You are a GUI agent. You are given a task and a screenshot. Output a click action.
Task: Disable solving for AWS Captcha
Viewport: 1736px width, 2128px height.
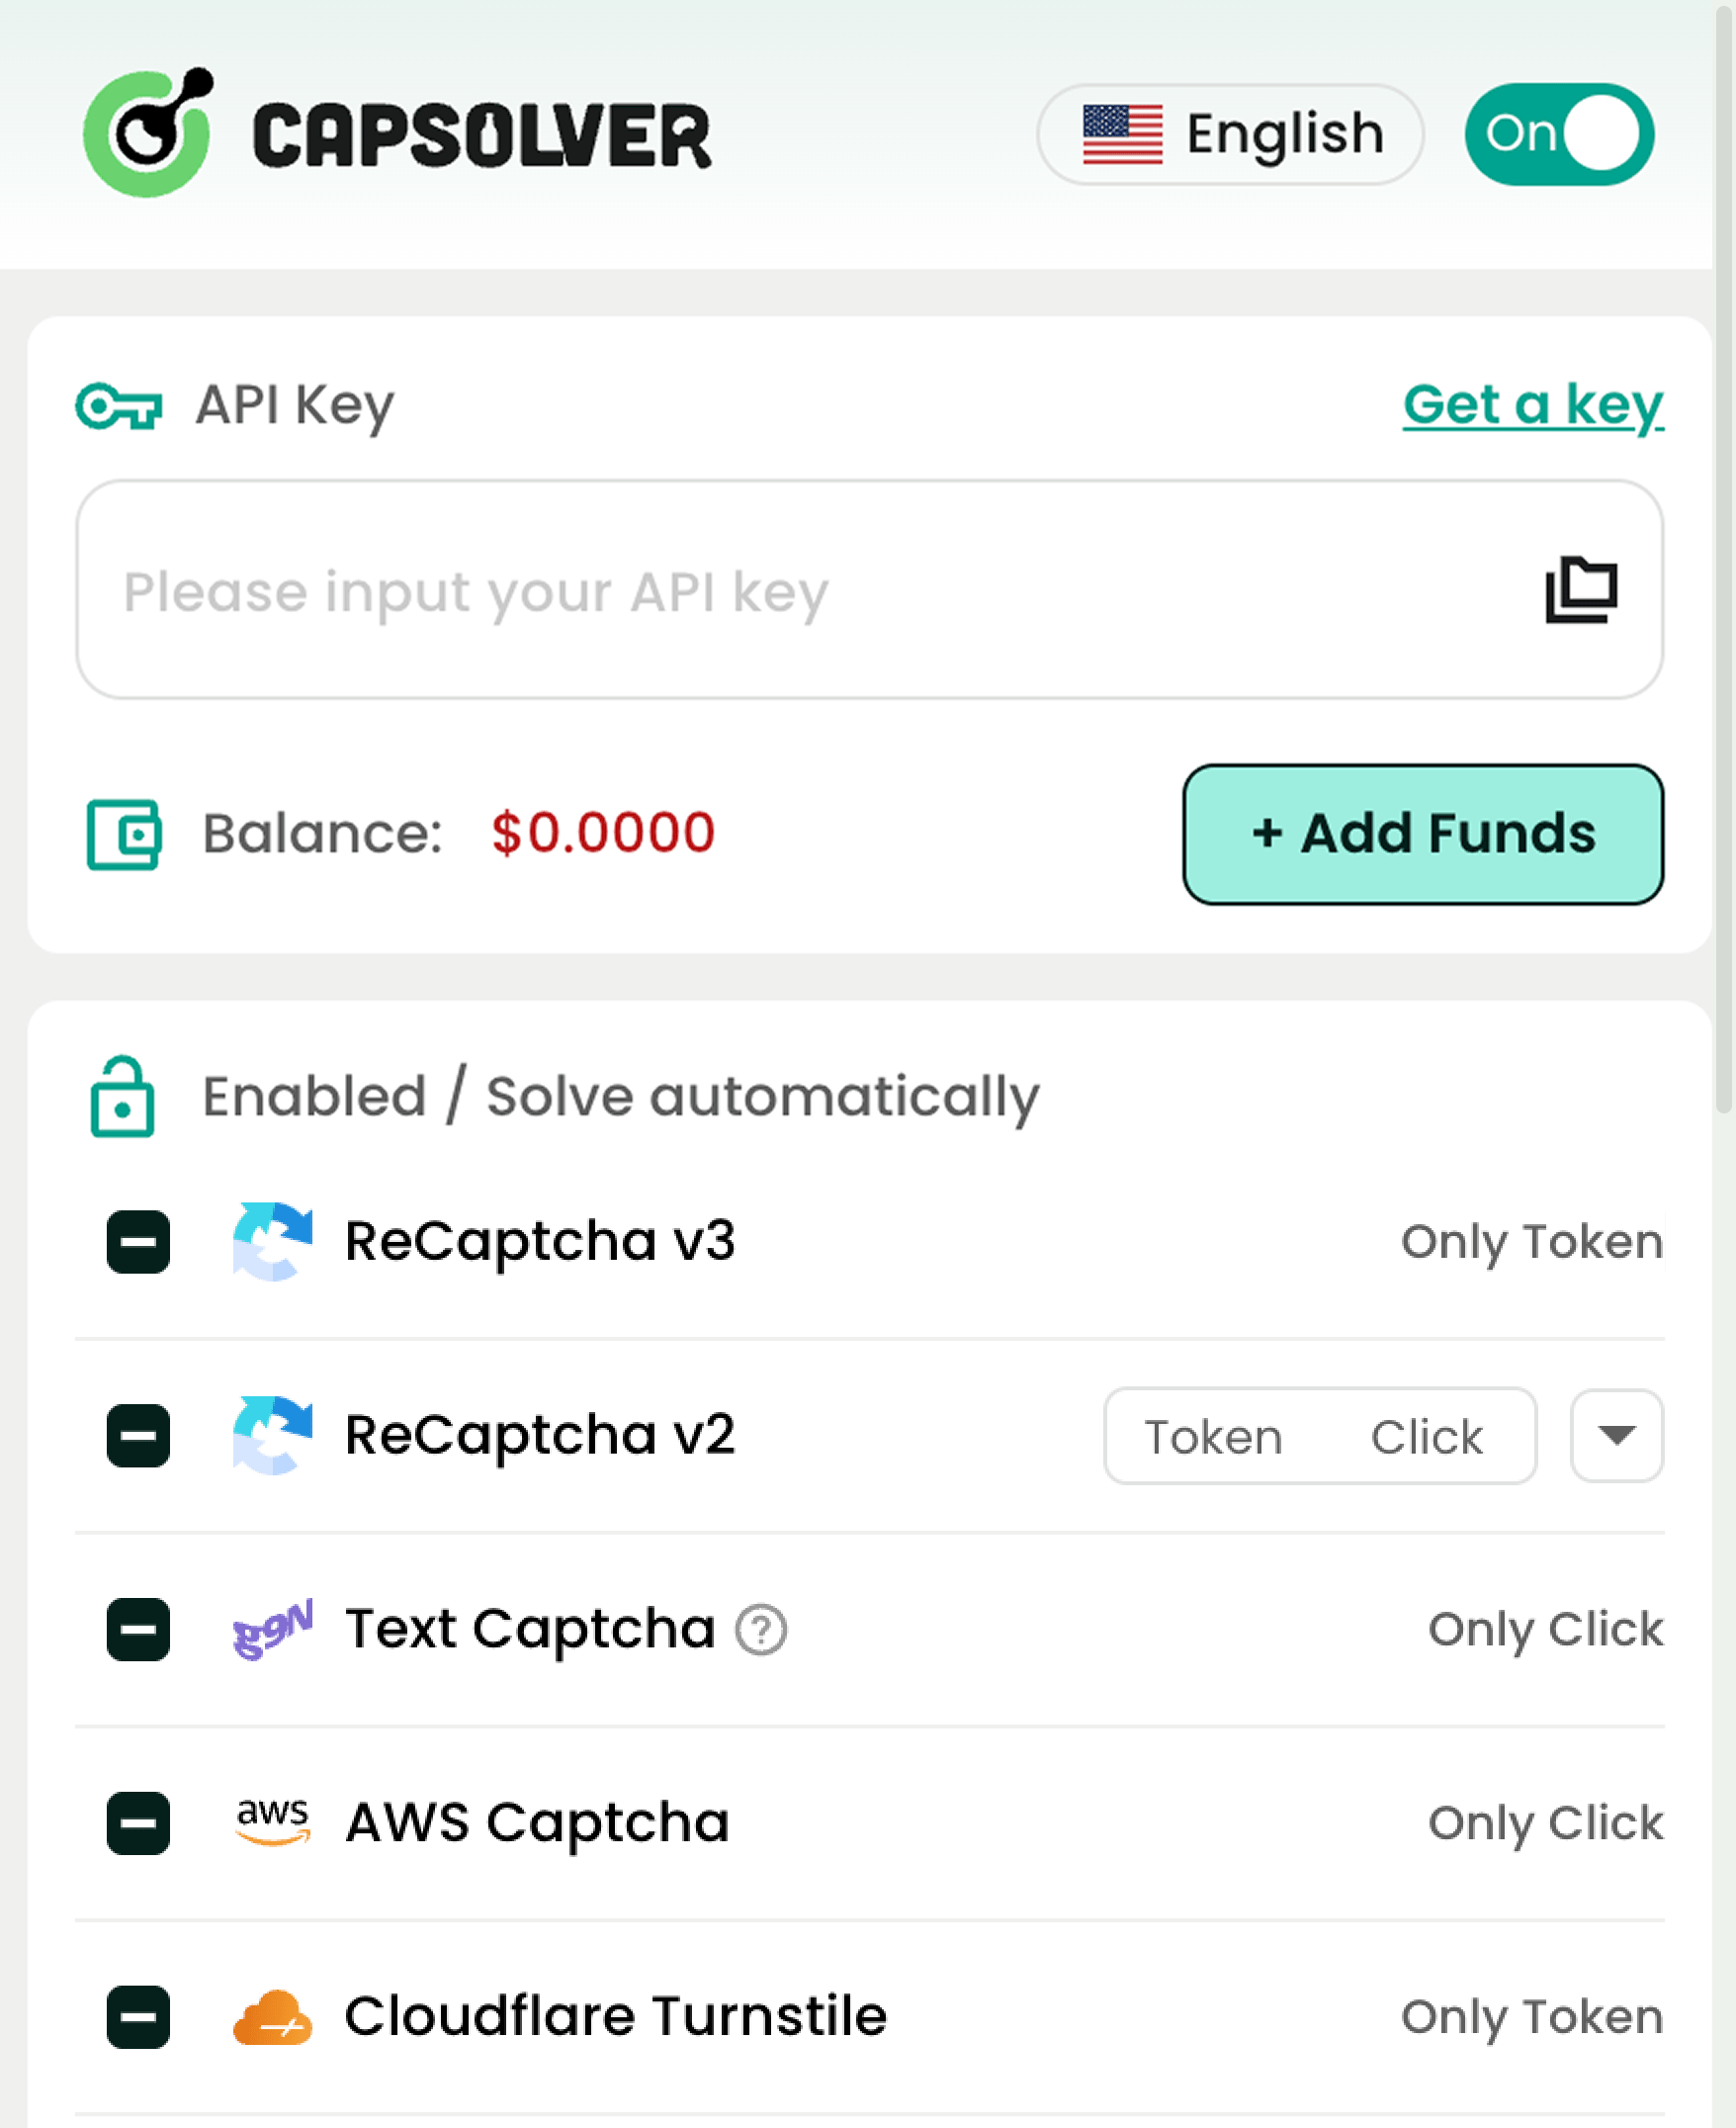136,1824
